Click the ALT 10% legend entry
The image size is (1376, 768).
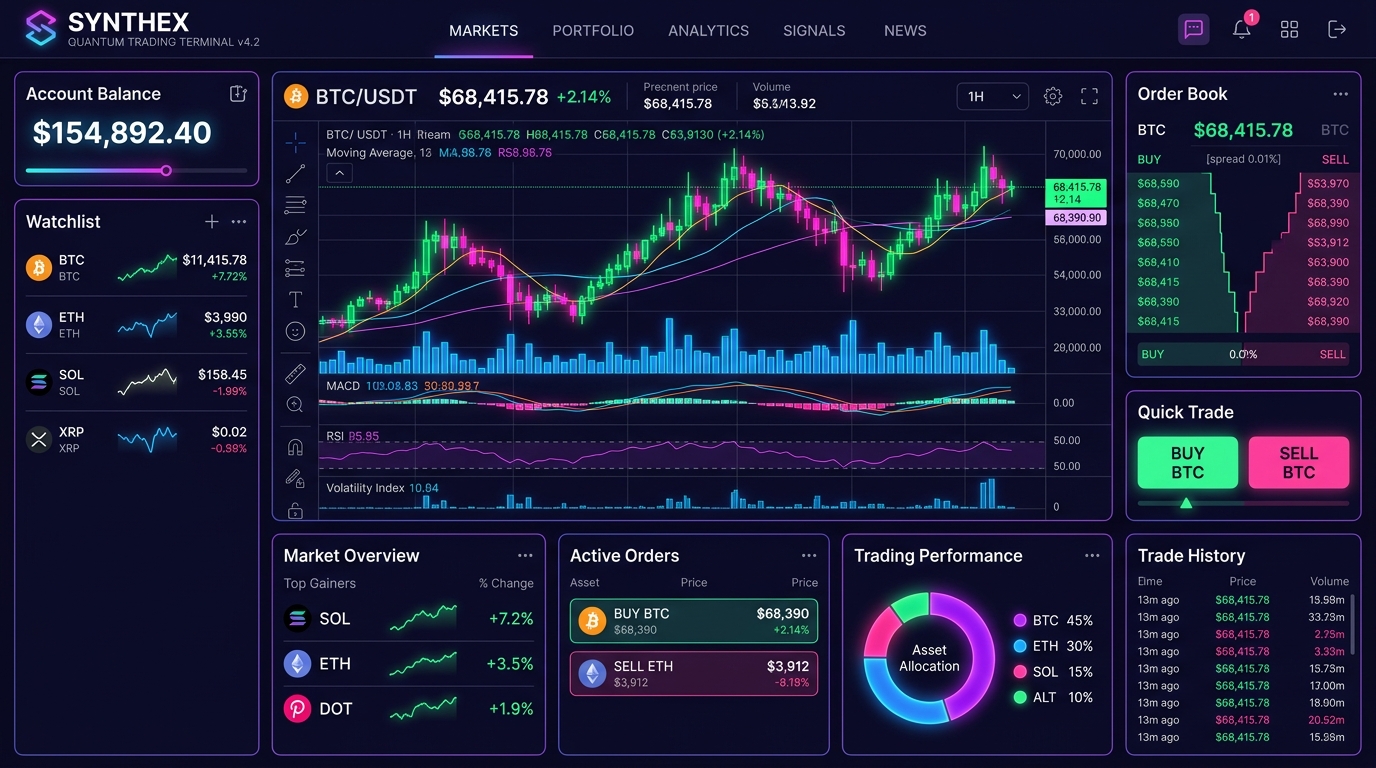pyautogui.click(x=1053, y=697)
